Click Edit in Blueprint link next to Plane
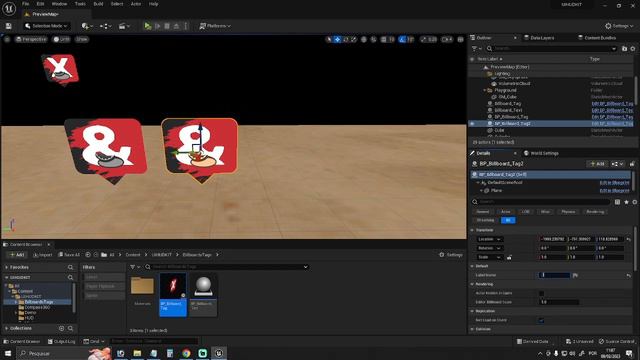The height and width of the screenshot is (360, 640). 614,191
